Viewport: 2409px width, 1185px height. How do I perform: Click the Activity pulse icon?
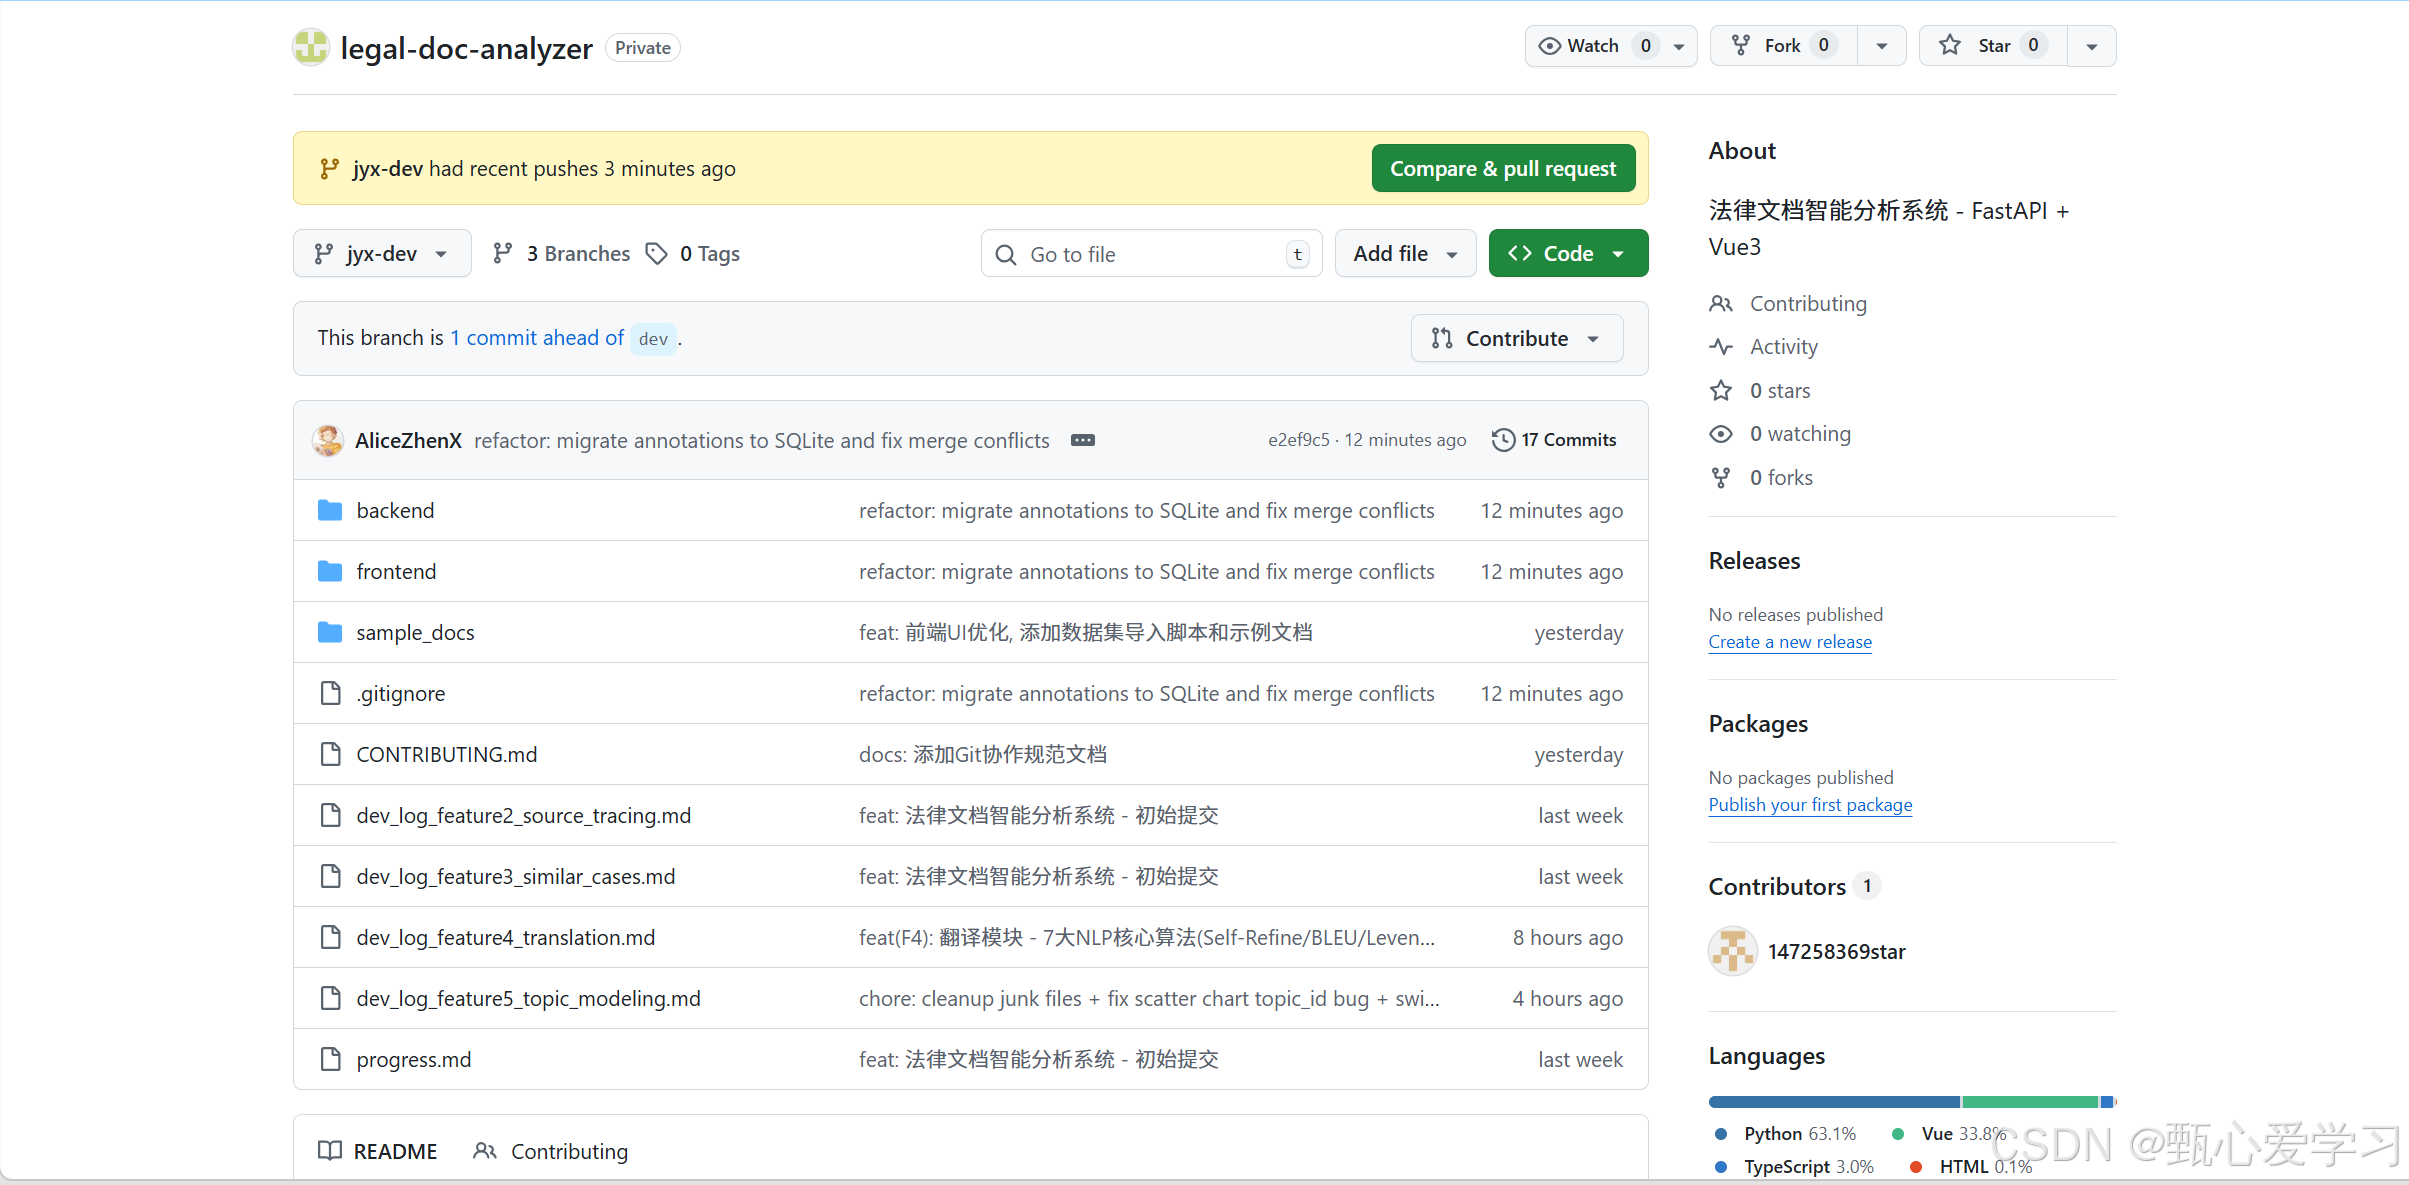1720,347
